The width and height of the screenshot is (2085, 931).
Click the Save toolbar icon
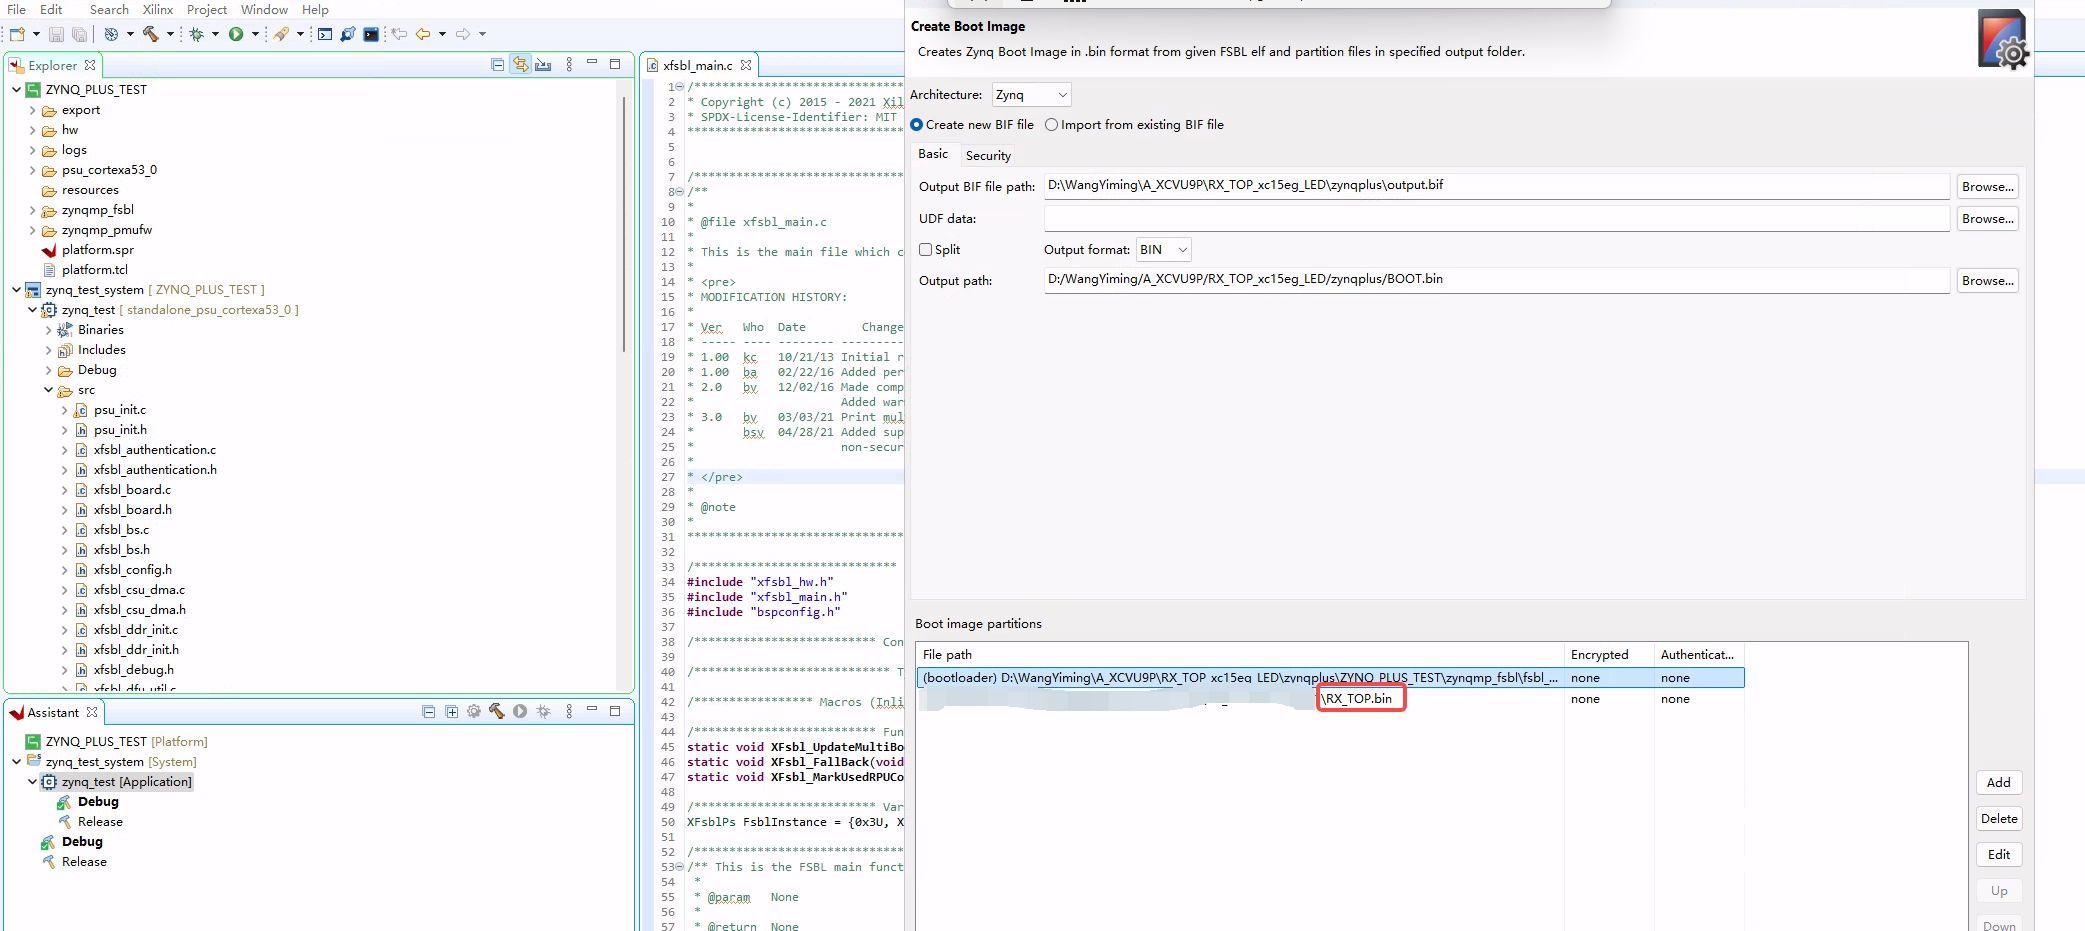coord(56,34)
